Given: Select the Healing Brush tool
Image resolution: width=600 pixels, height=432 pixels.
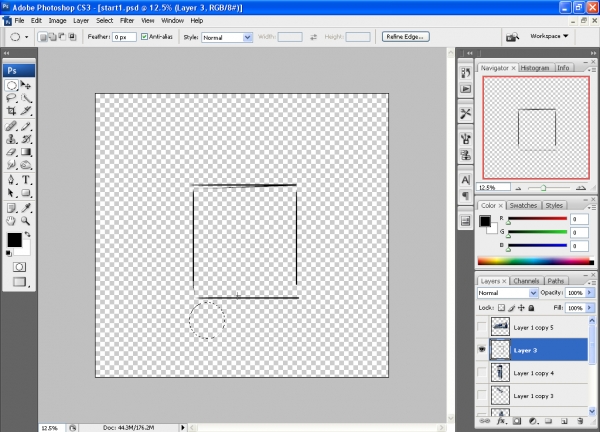Looking at the screenshot, I should 11,126.
